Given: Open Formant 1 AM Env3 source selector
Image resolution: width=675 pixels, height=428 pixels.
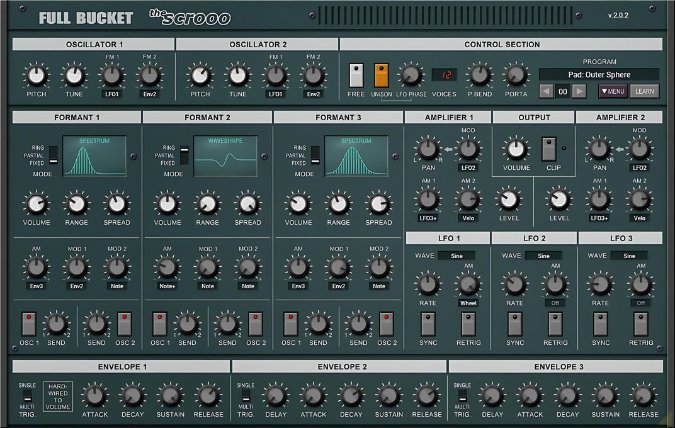Looking at the screenshot, I should (36, 286).
